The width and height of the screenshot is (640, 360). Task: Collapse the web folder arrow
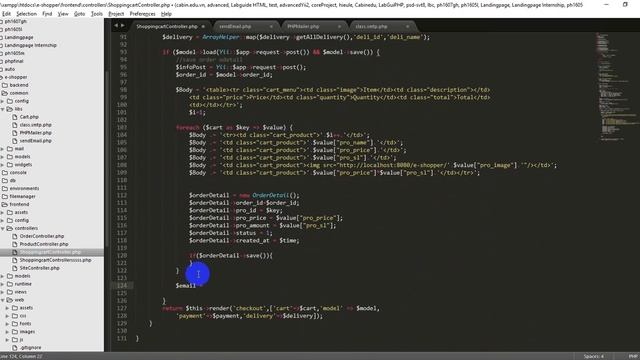coord(2,300)
